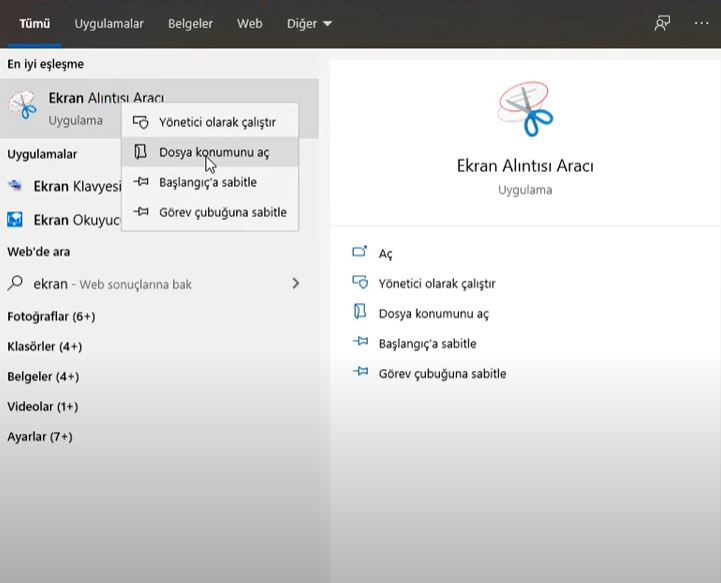The image size is (721, 583).
Task: Click shield icon beside context menu Yönetici olarak çalıştır
Action: pos(140,122)
